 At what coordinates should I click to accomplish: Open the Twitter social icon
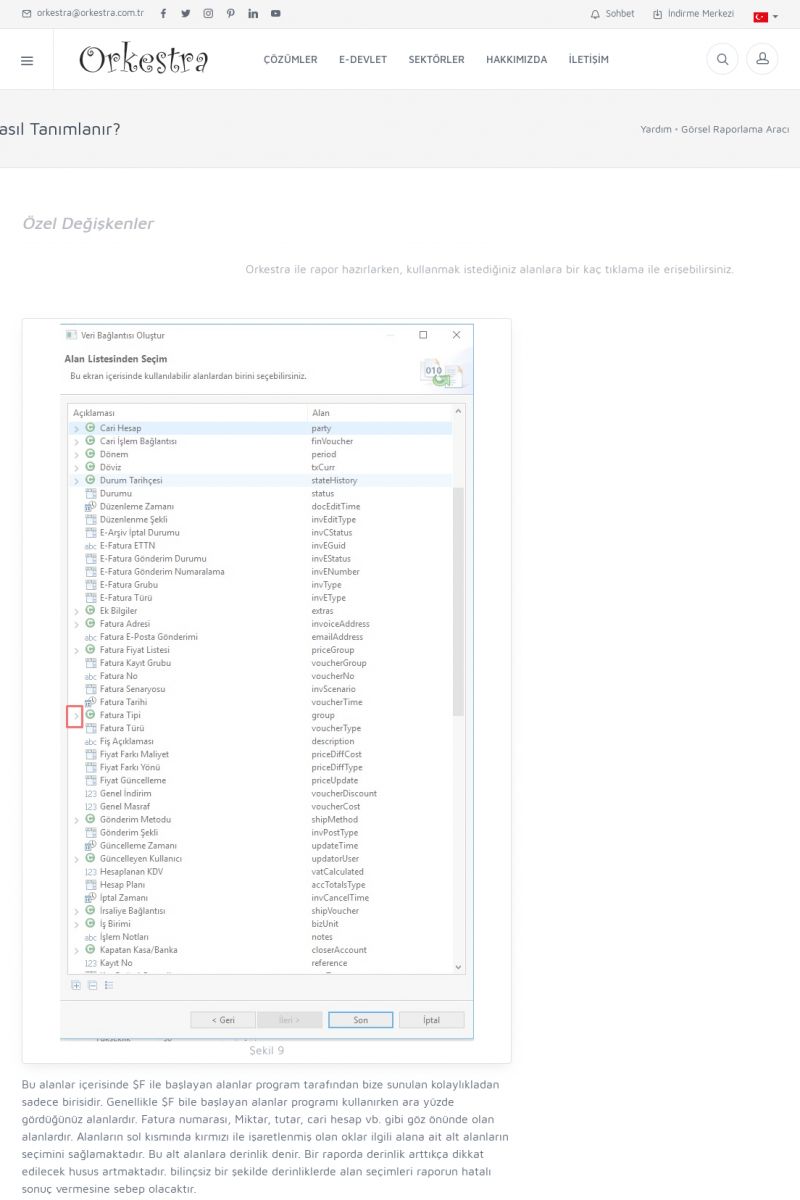[x=186, y=14]
